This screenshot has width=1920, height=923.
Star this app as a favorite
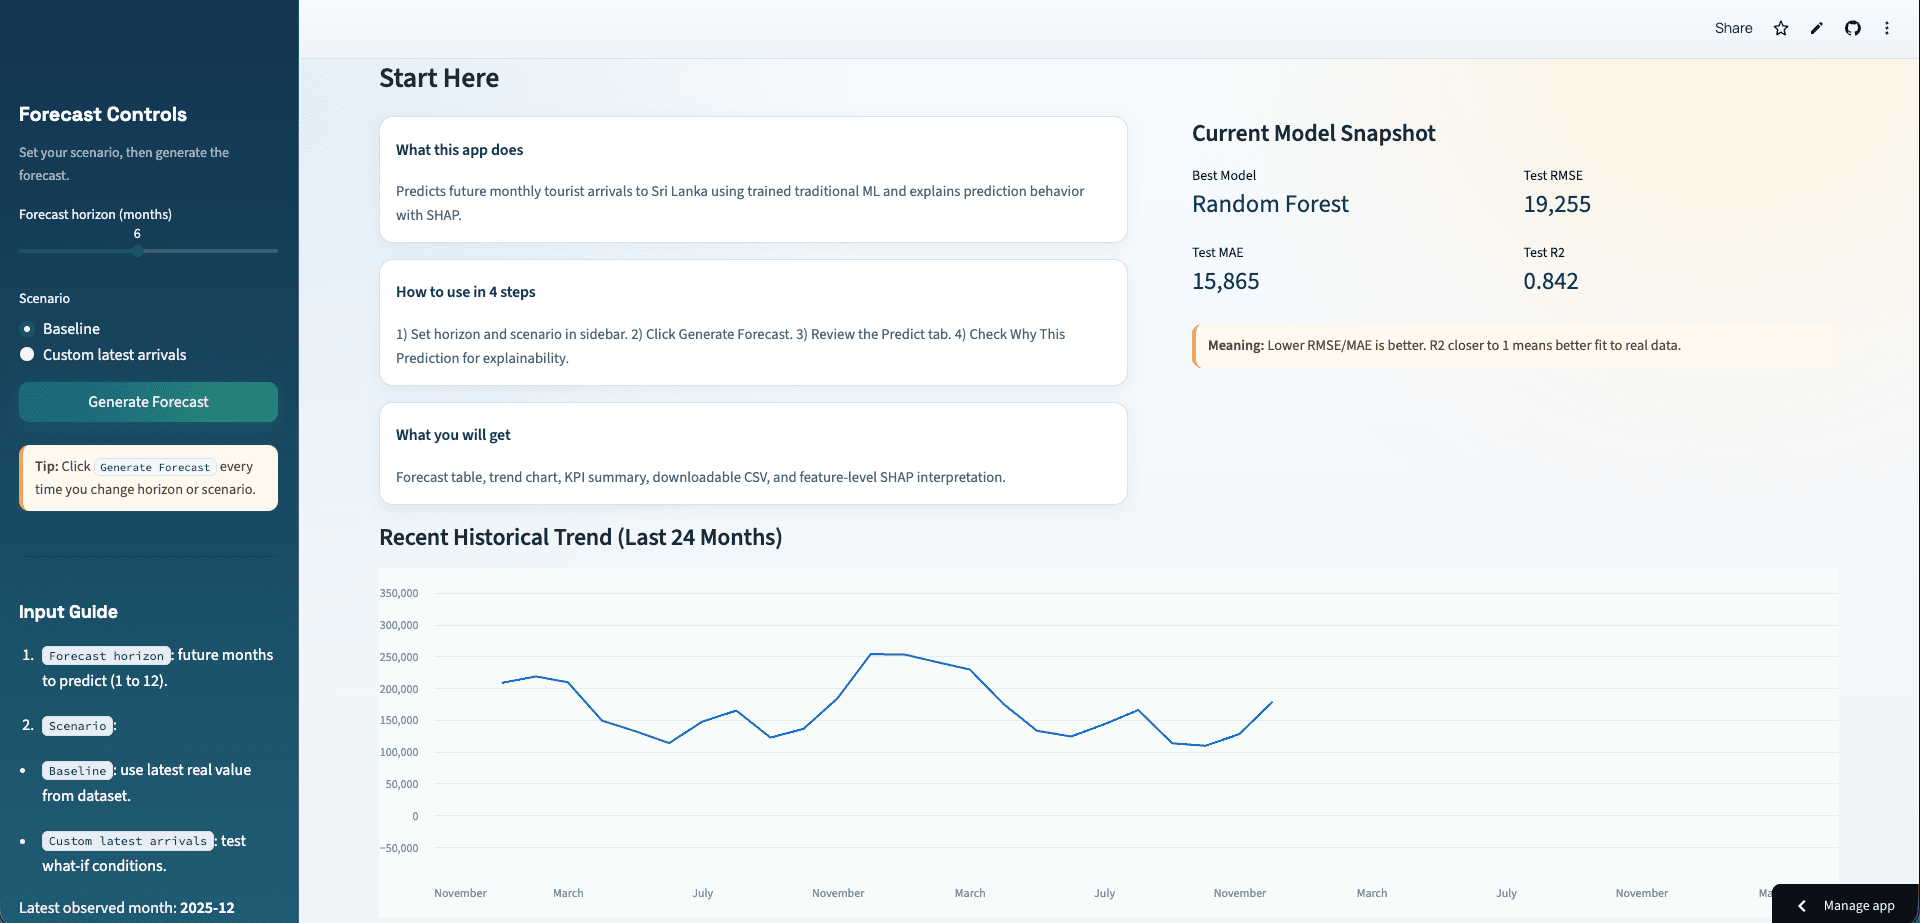pos(1781,28)
